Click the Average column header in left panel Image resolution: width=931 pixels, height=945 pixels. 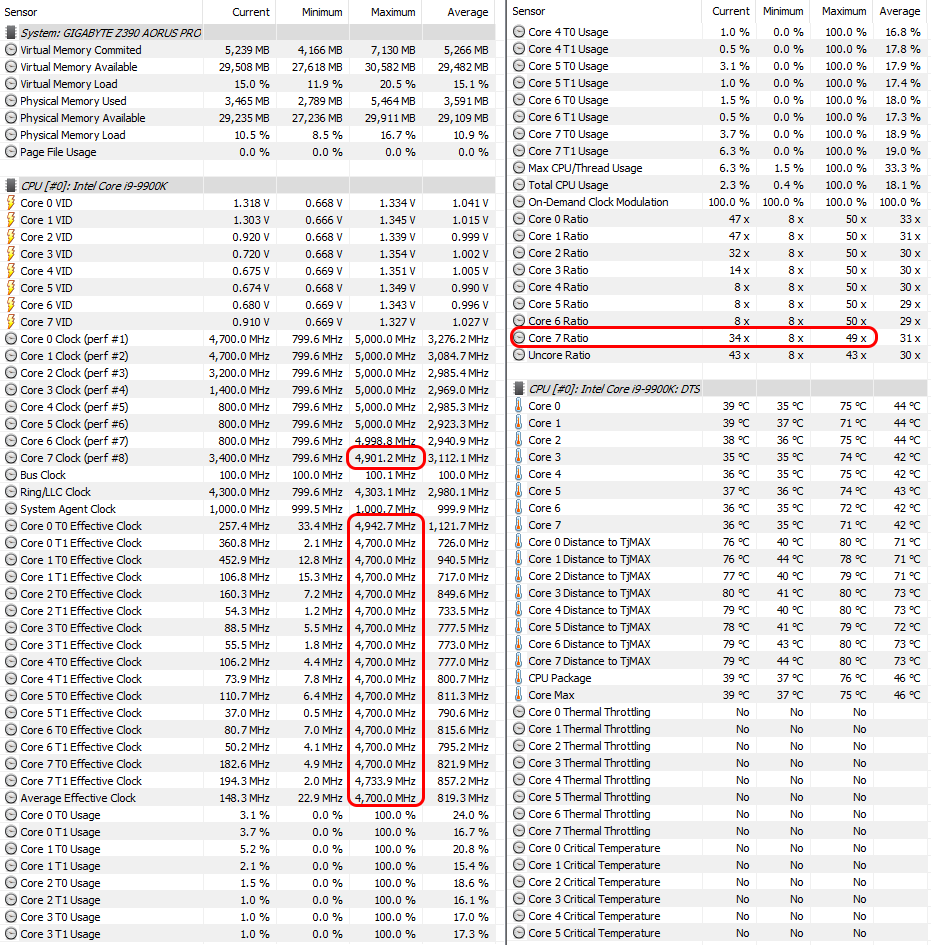459,12
